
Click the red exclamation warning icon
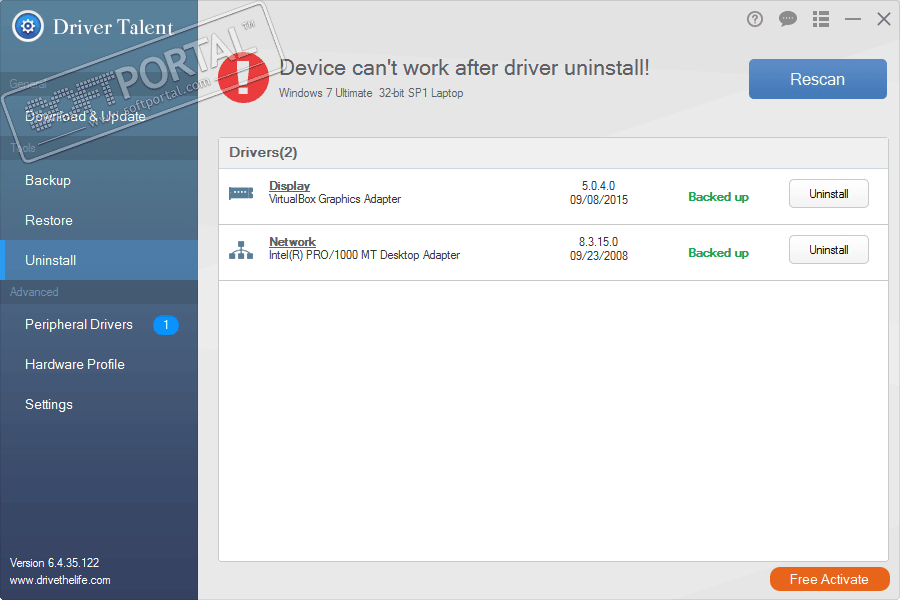[243, 78]
